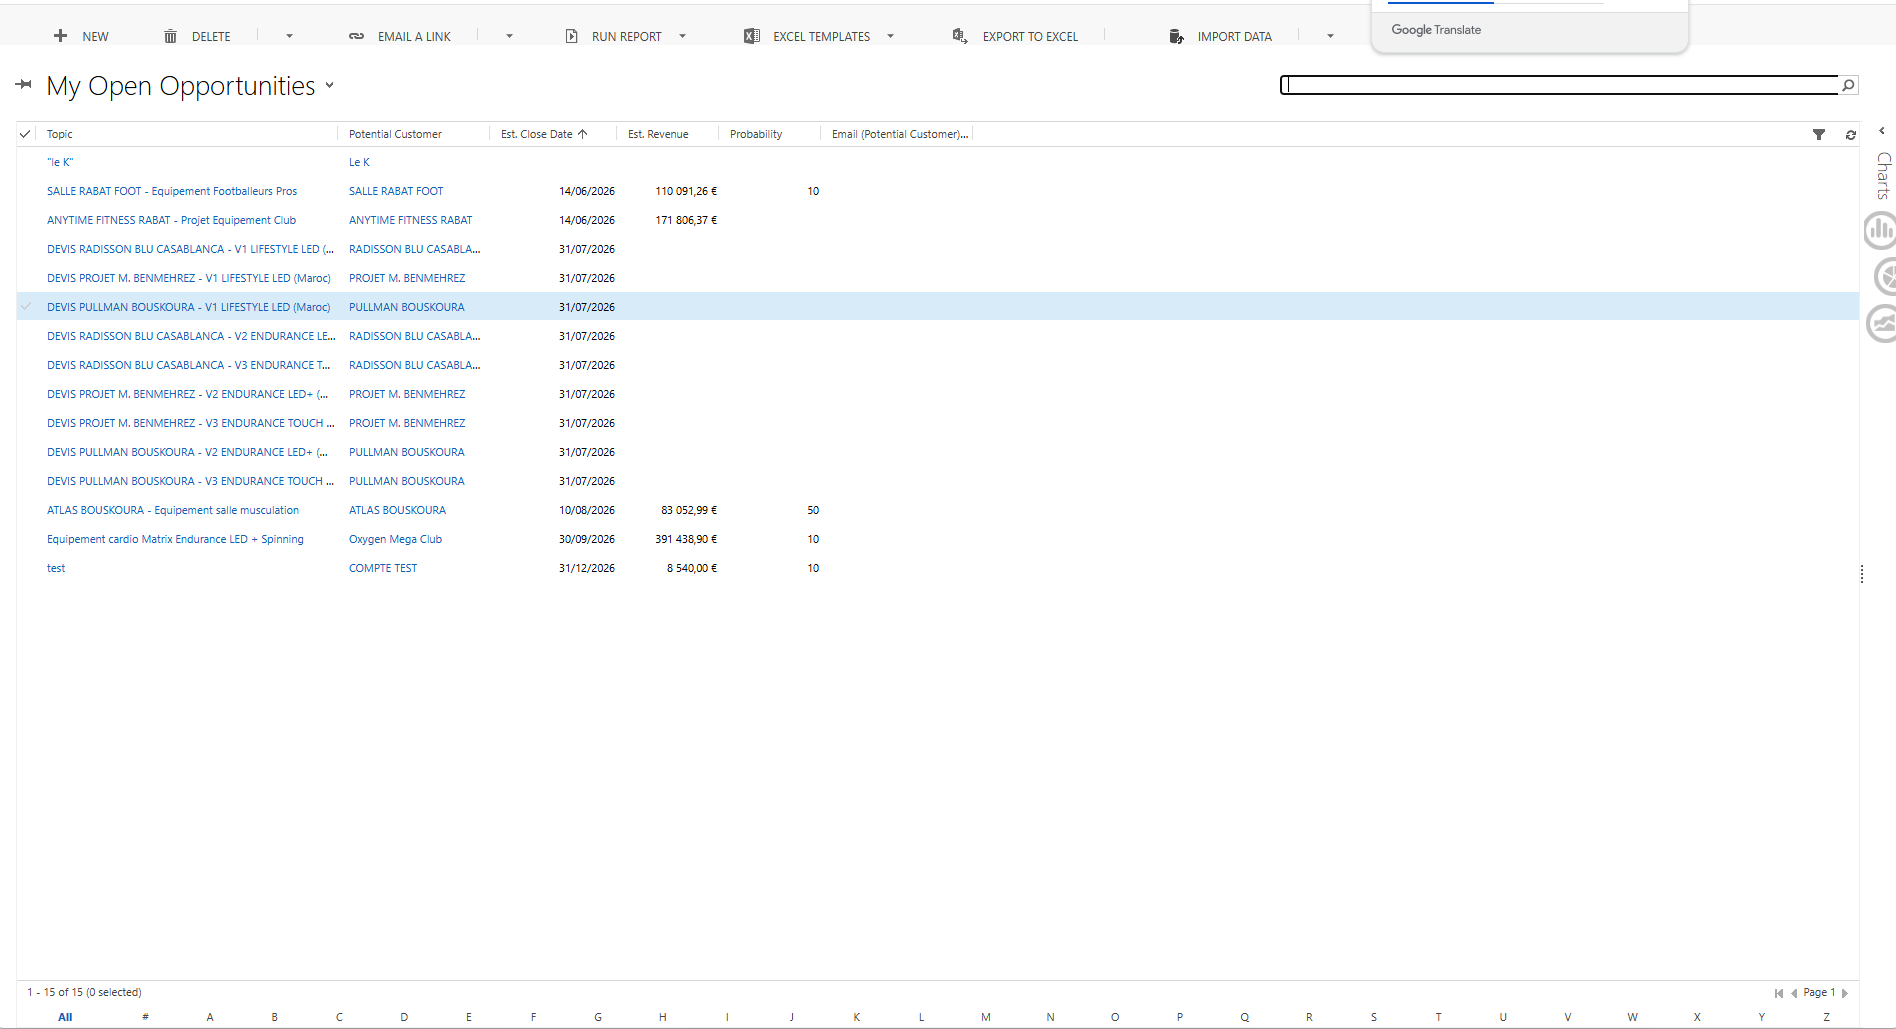Select the All alphabet filter
The height and width of the screenshot is (1029, 1896).
point(65,1017)
